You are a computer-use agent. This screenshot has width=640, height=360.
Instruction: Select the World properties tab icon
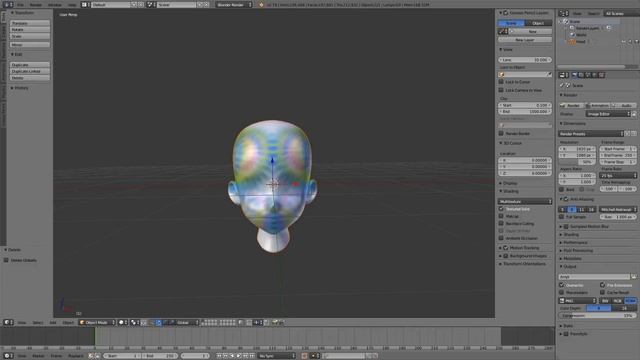click(x=595, y=75)
